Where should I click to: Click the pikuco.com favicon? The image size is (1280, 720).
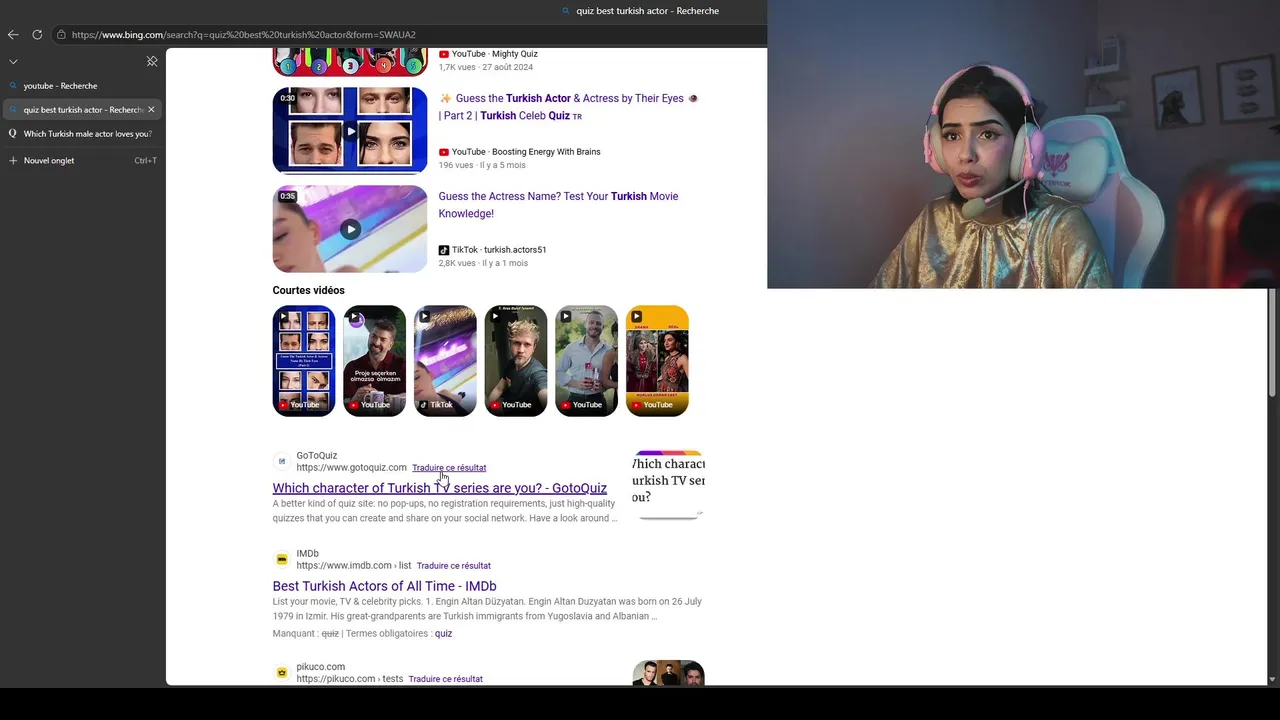(x=282, y=672)
